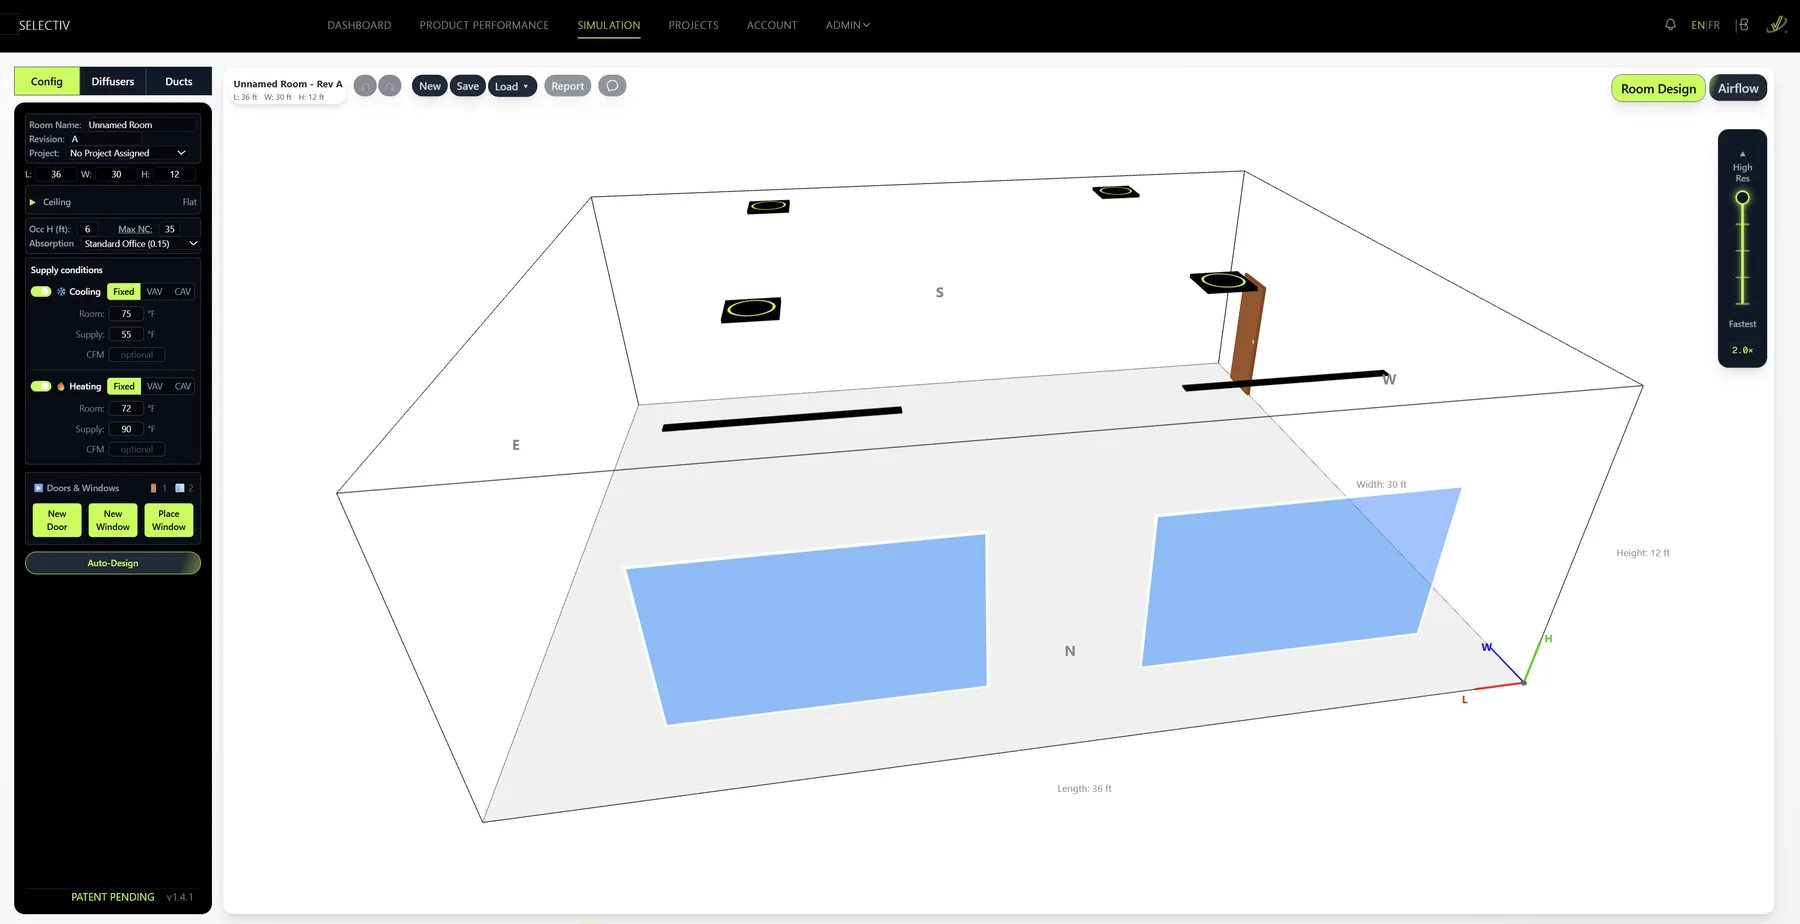The width and height of the screenshot is (1800, 924).
Task: Open the ADMIN menu dropdown
Action: 848,25
